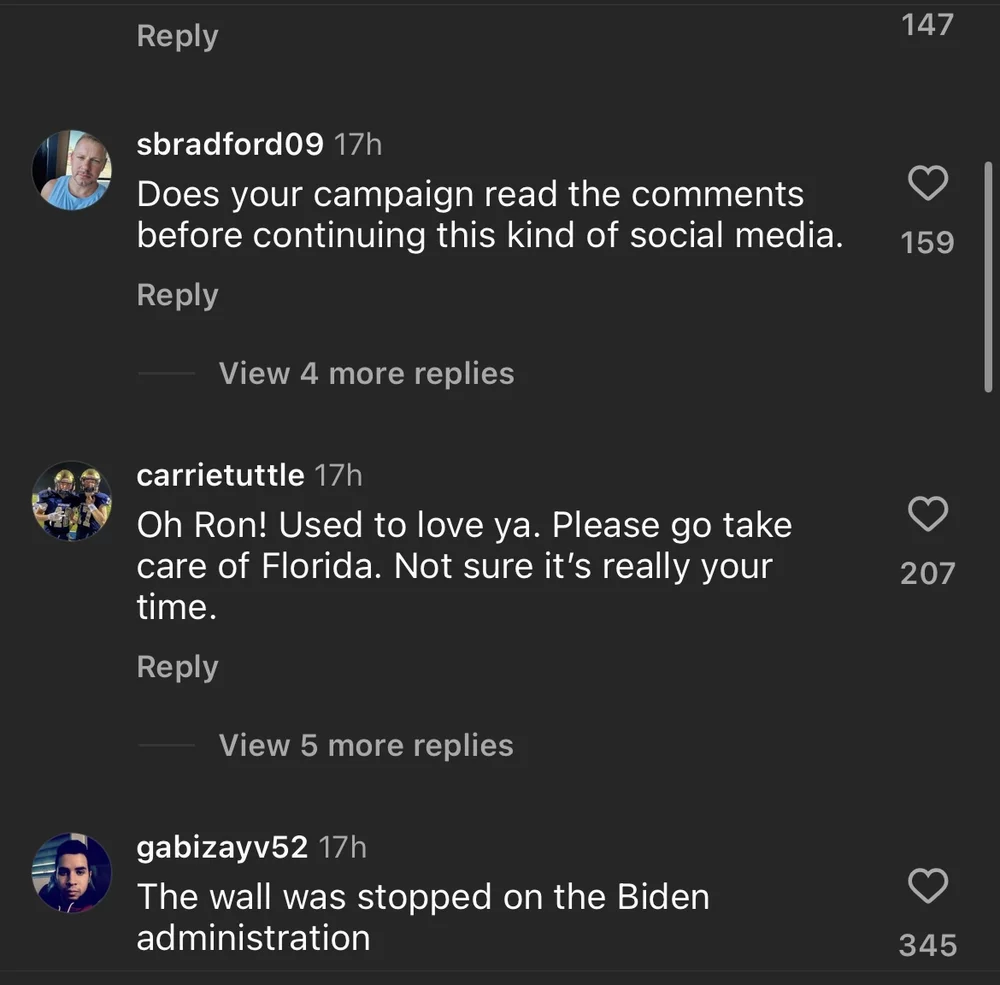The image size is (1000, 985).
Task: Reply to sbradford09's comment
Action: click(177, 295)
